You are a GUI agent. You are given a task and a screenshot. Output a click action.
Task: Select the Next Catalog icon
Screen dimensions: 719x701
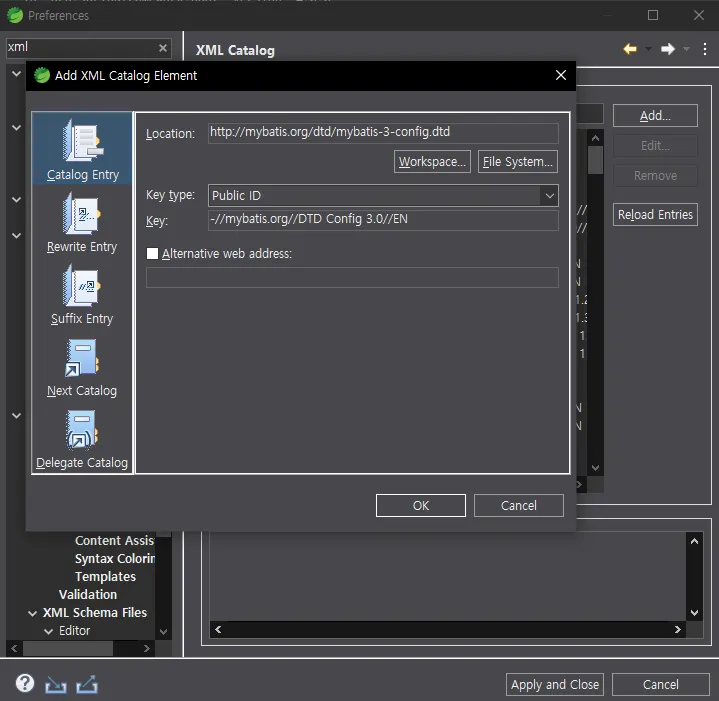tap(82, 358)
